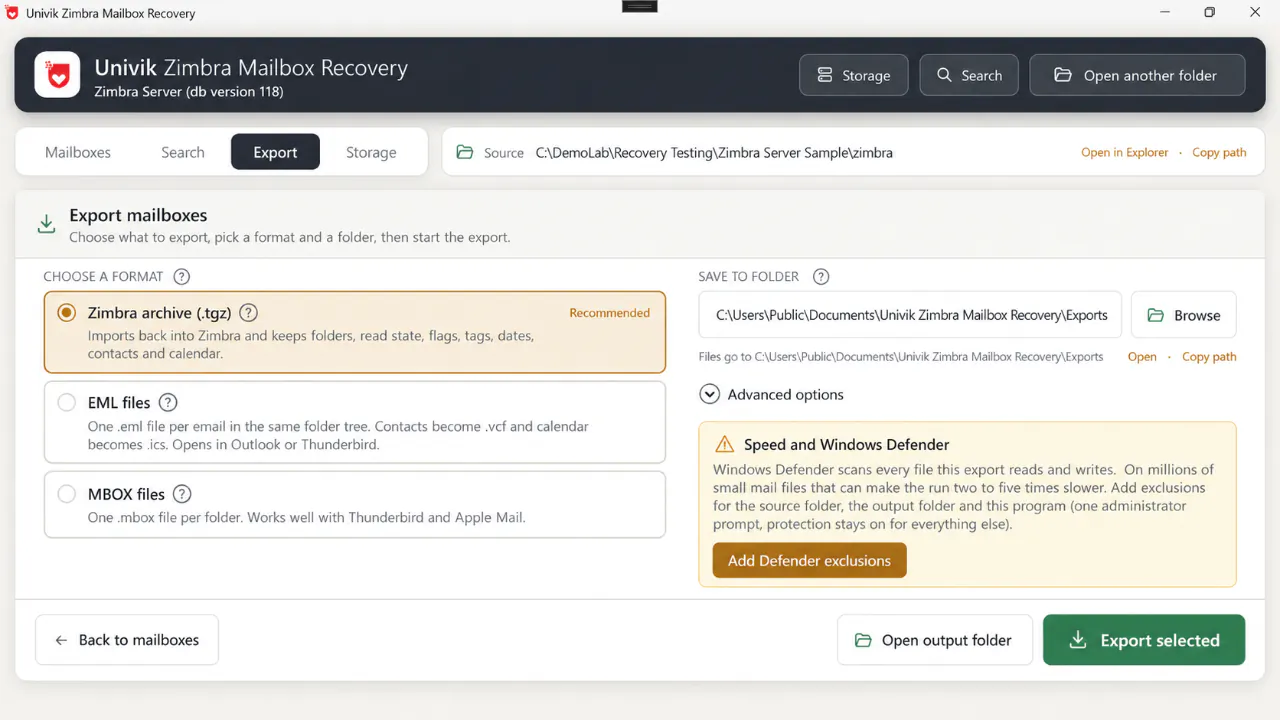Switch to the Mailboxes tab
The image size is (1280, 720).
[x=78, y=153]
